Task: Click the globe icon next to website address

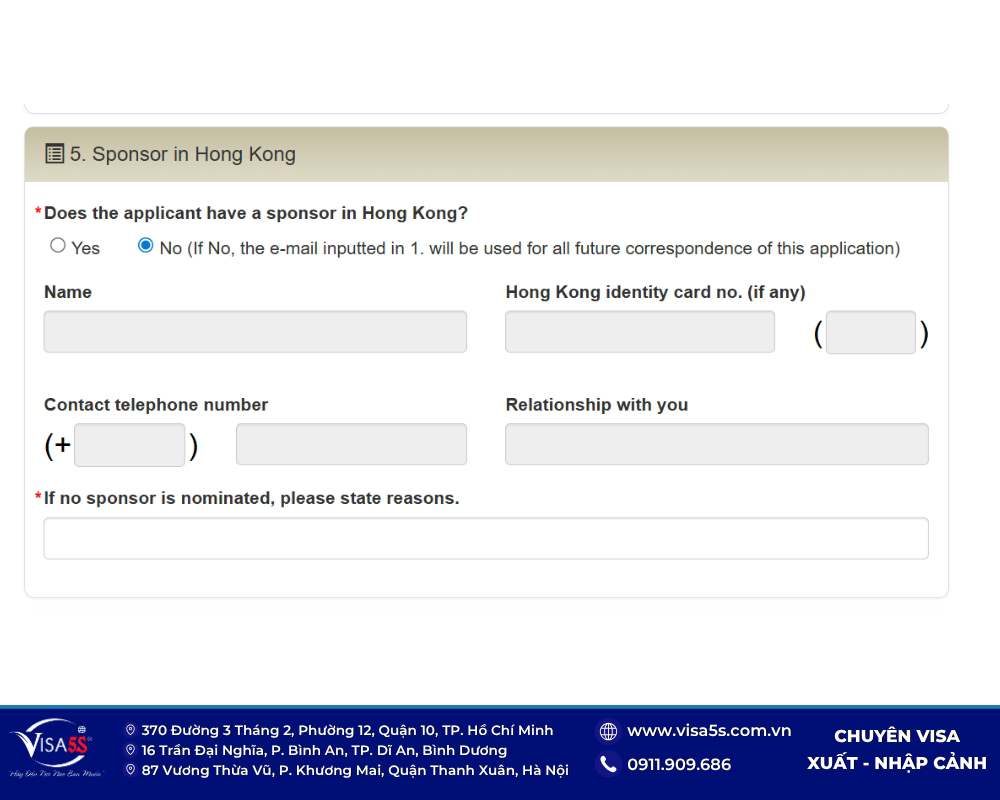Action: coord(608,731)
